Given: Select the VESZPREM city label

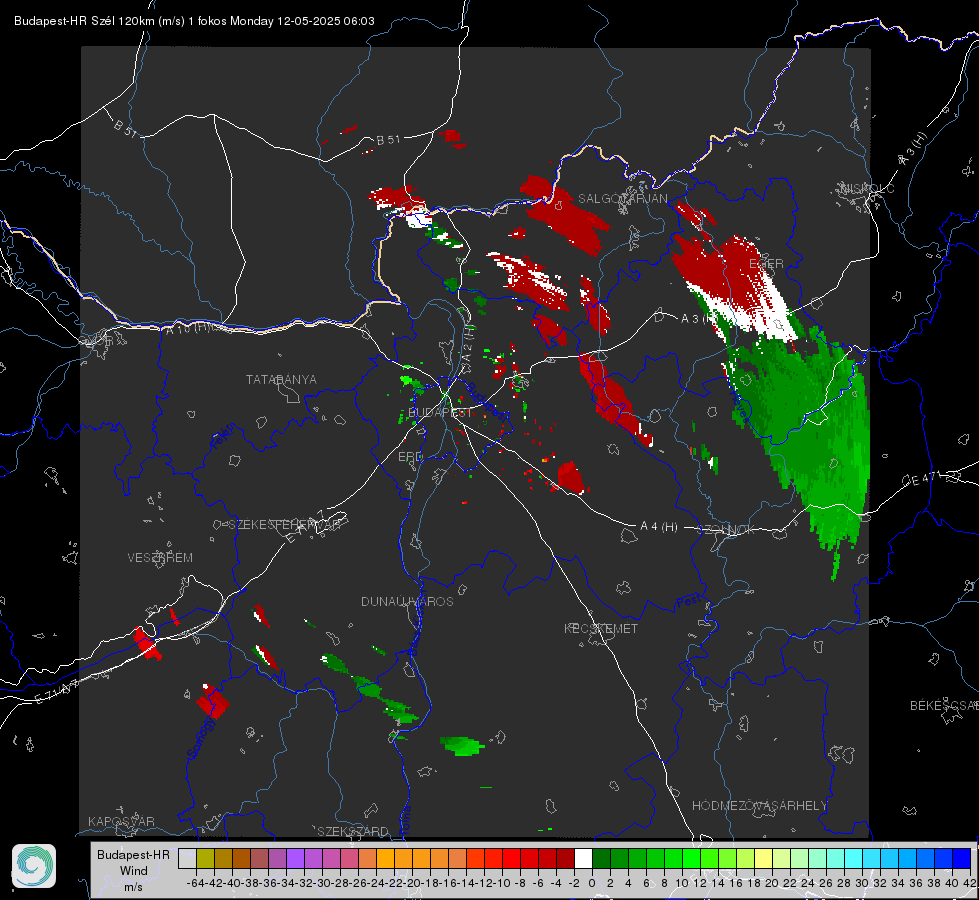Looking at the screenshot, I should [x=160, y=558].
